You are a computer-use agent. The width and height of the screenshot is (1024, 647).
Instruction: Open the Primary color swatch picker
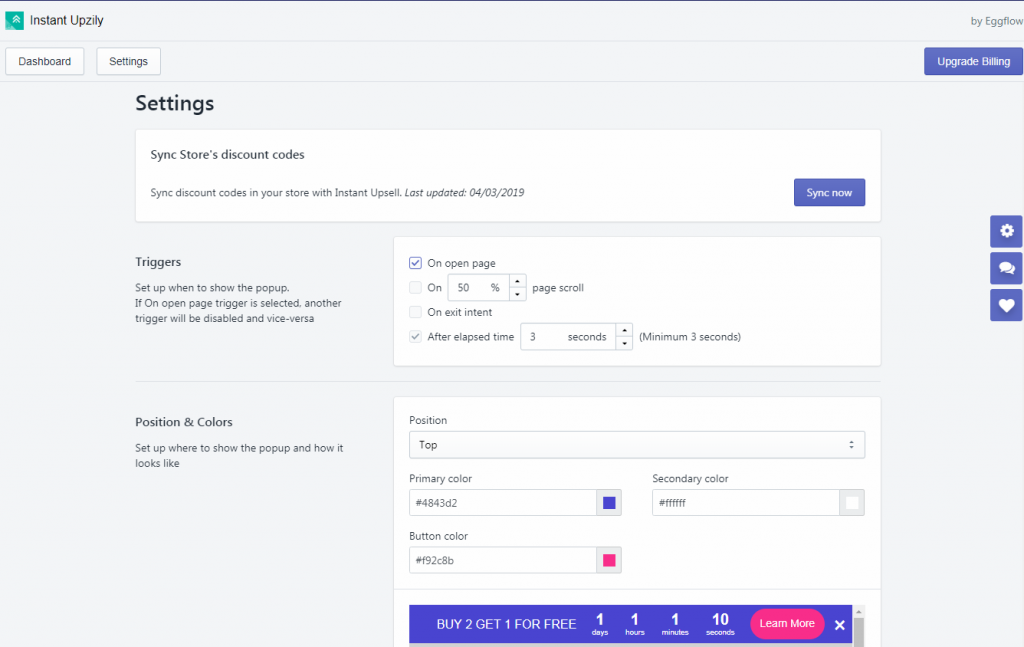point(609,503)
